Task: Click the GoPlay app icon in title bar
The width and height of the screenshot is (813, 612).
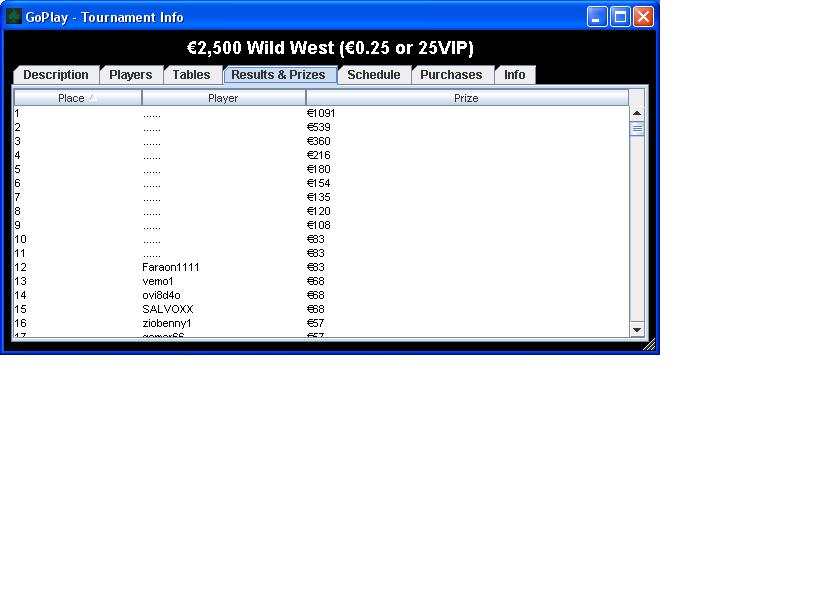Action: pyautogui.click(x=13, y=17)
